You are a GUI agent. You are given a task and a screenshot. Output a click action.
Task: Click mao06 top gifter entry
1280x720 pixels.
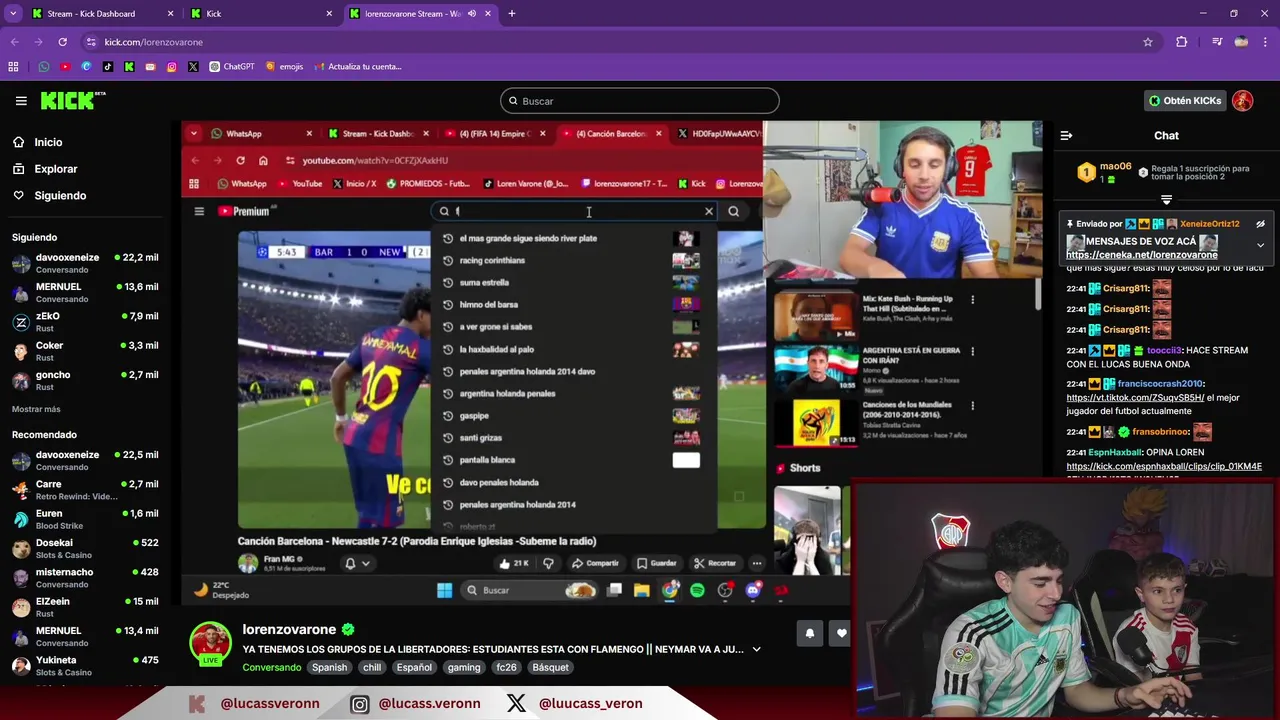[x=1104, y=172]
